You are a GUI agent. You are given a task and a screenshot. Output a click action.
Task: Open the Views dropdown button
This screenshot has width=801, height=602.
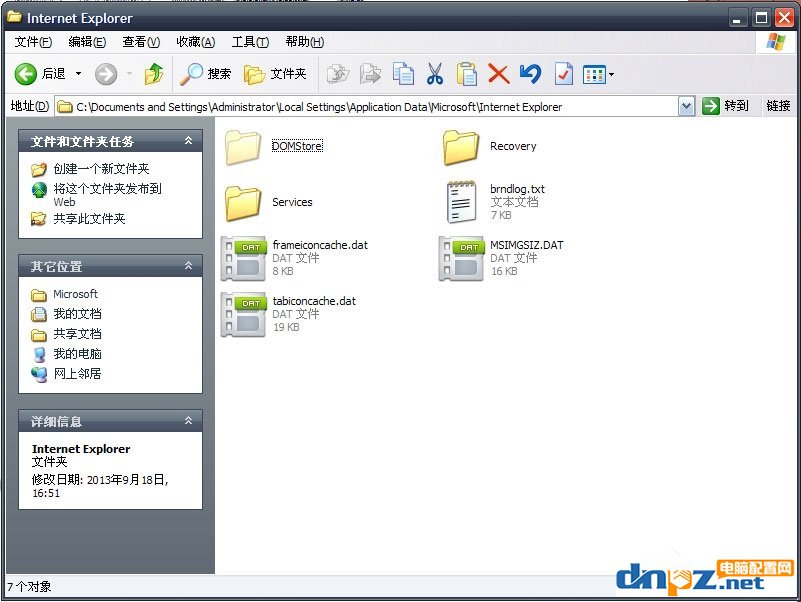point(598,75)
